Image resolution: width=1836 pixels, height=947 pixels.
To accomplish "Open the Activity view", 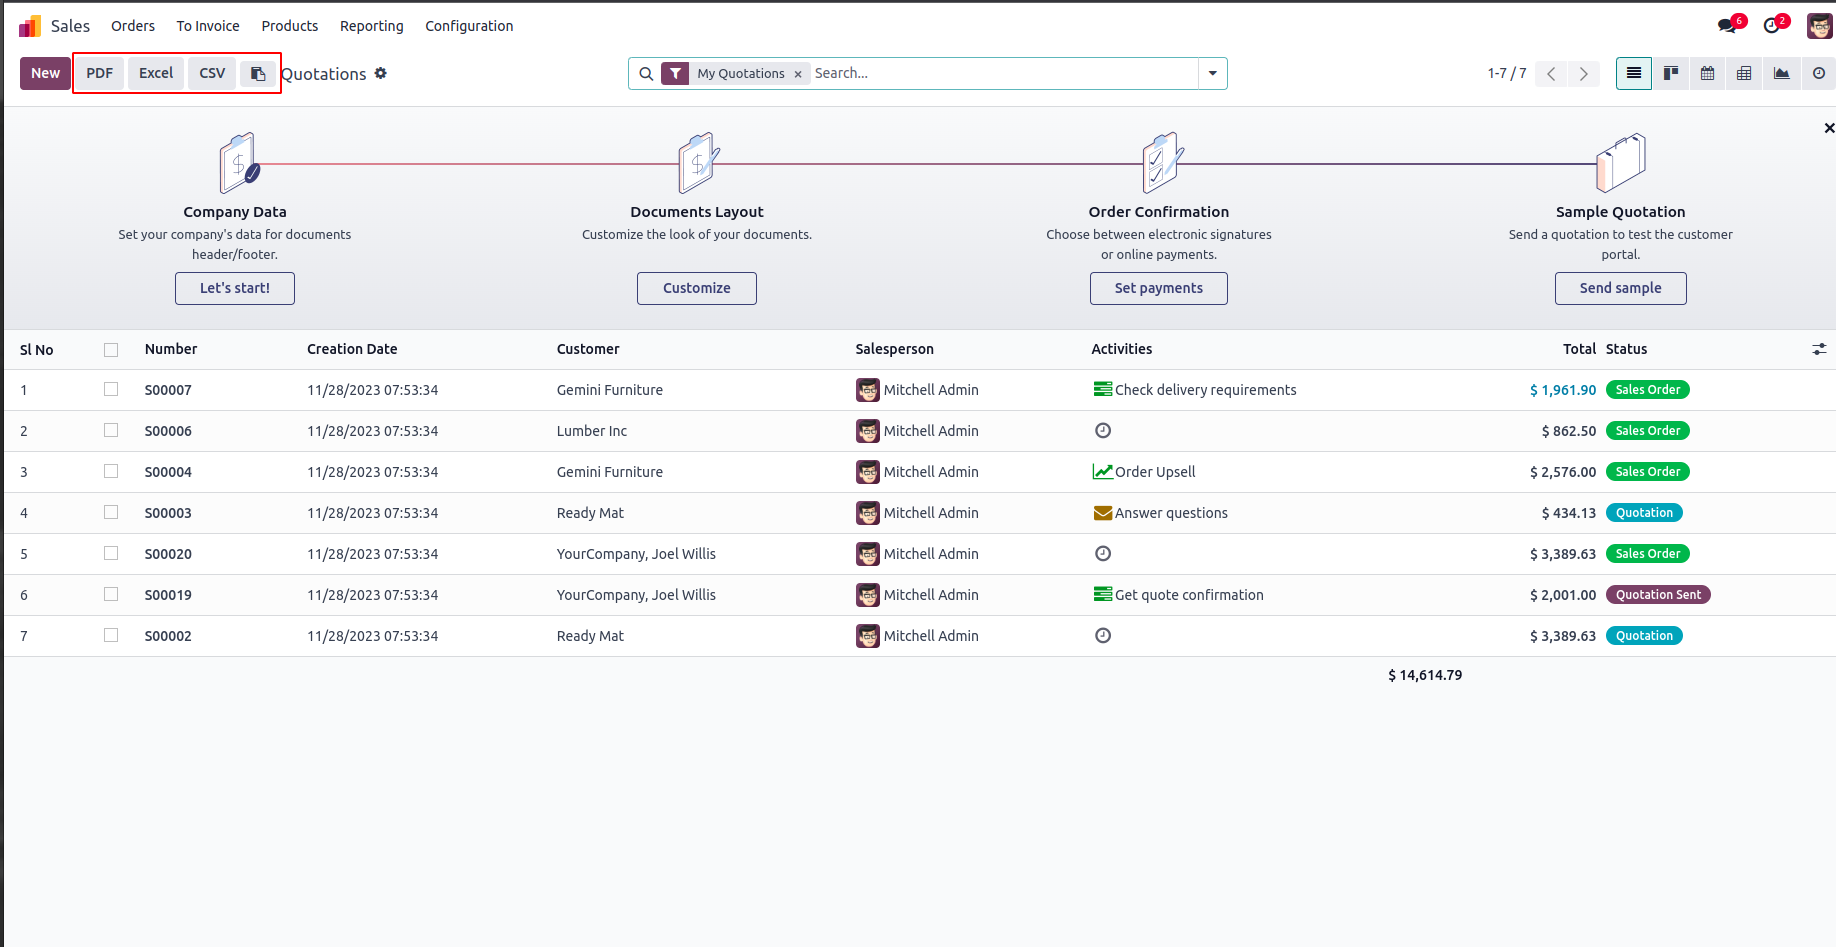I will pyautogui.click(x=1818, y=73).
